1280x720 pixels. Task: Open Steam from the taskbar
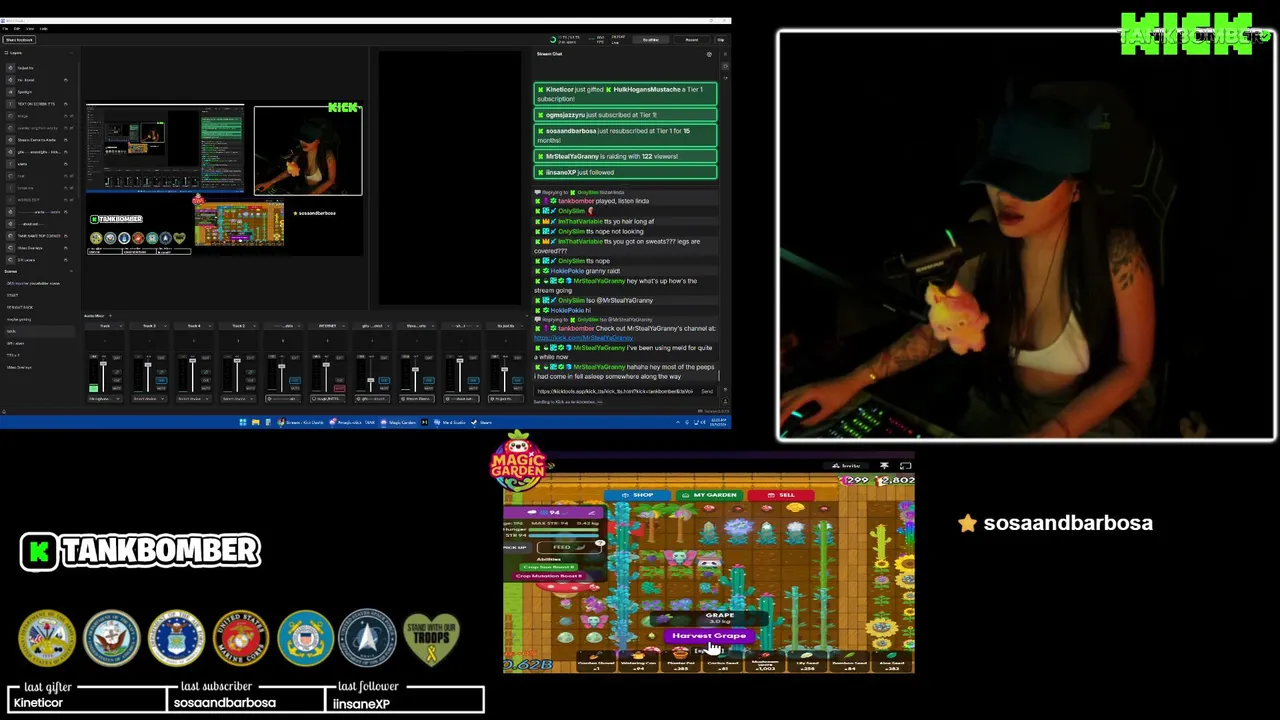481,422
